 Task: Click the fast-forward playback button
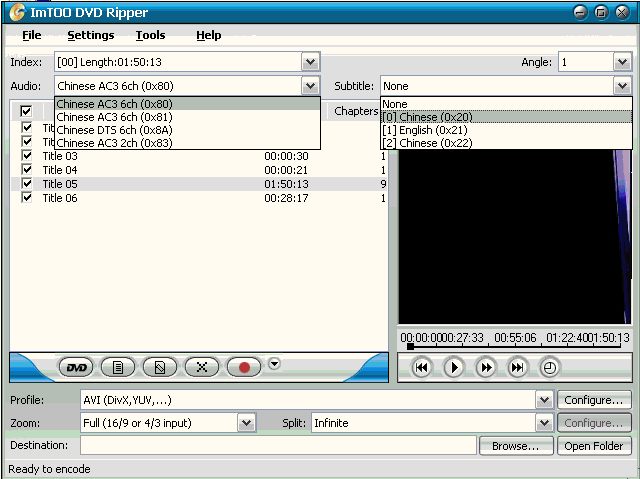tap(485, 367)
